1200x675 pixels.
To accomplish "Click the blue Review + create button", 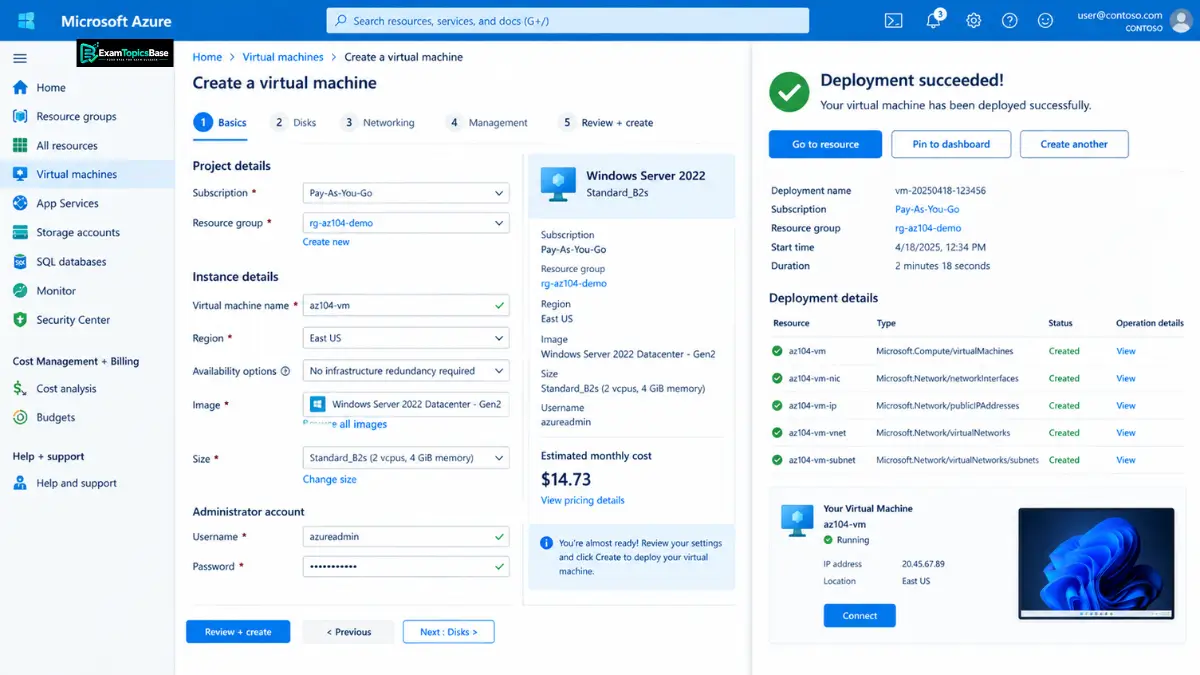I will coord(238,632).
